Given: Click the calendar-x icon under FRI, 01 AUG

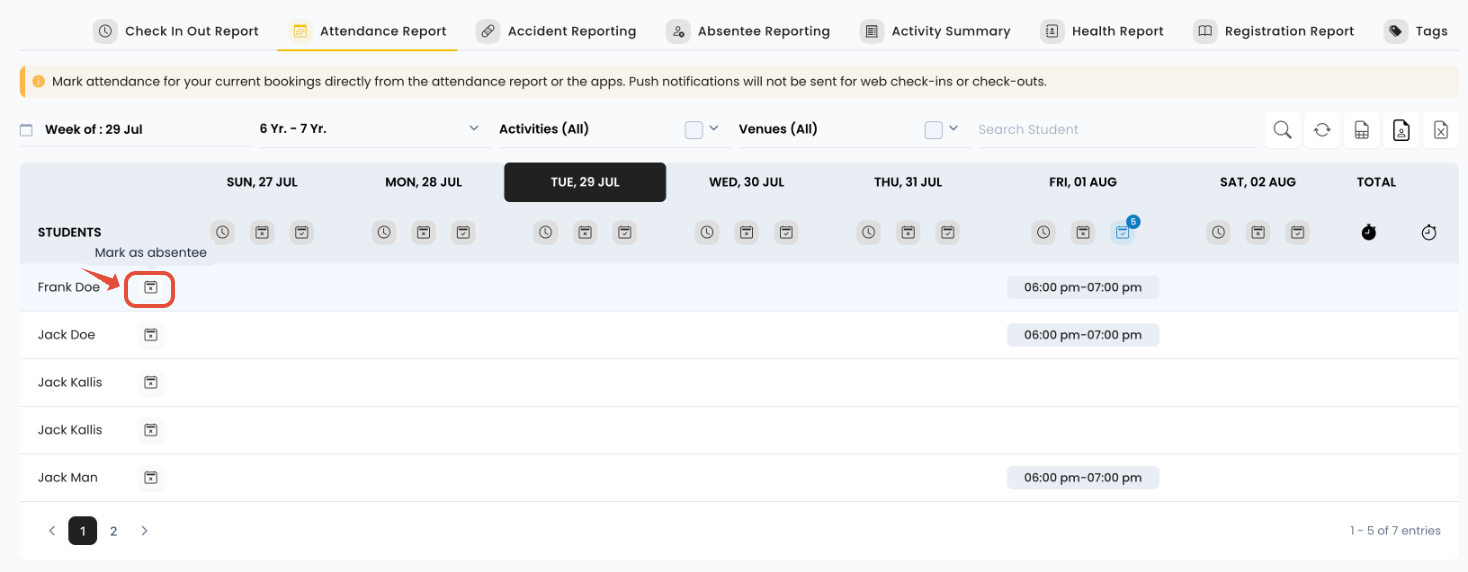Looking at the screenshot, I should click(1083, 232).
